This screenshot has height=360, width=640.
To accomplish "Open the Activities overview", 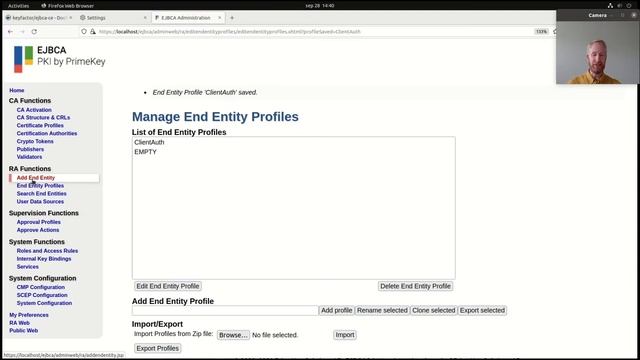I will (18, 6).
